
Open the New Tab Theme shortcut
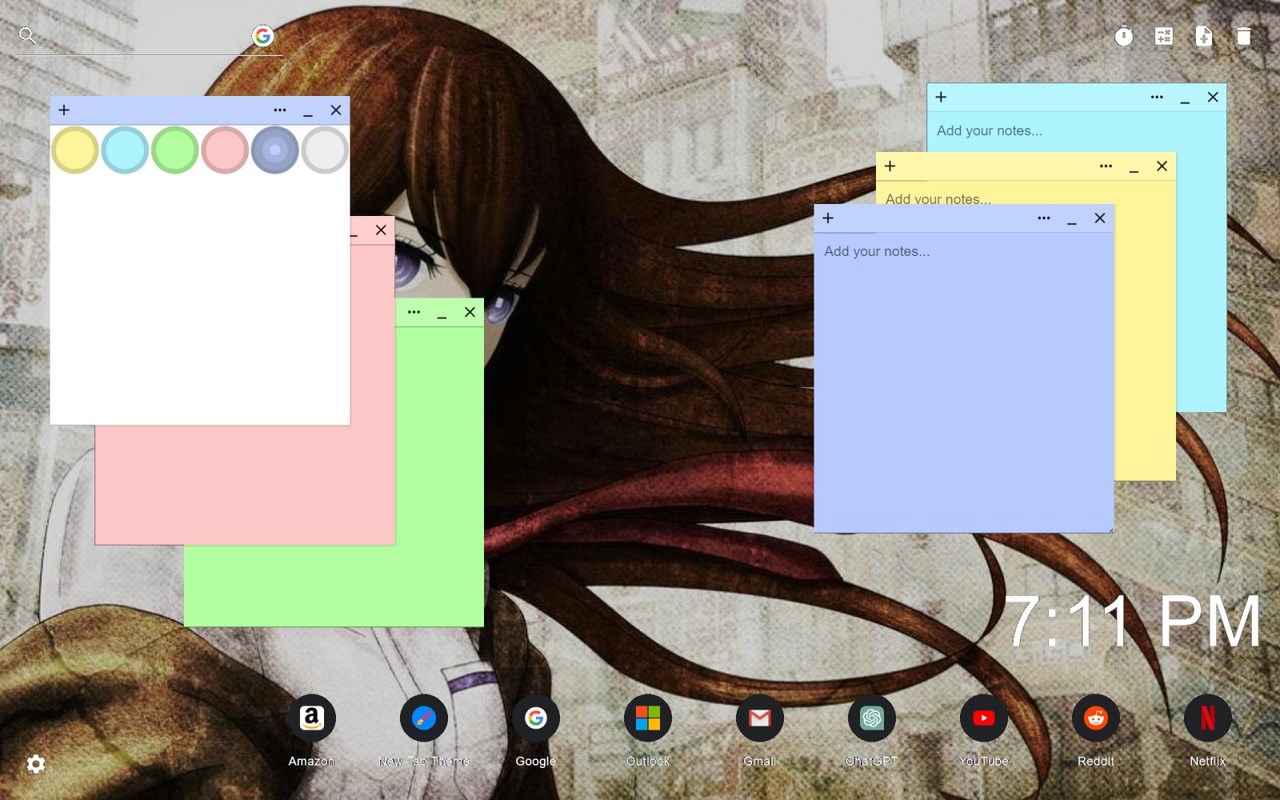(x=424, y=718)
